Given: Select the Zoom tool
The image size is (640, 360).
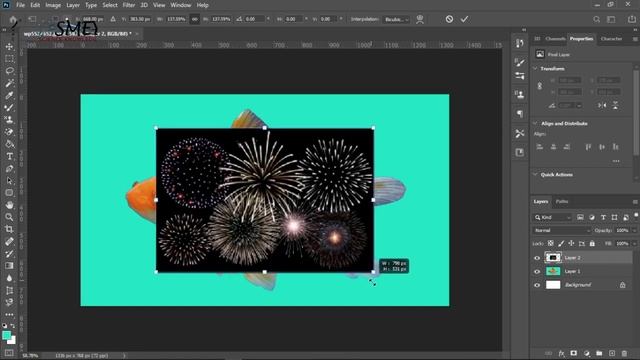Looking at the screenshot, I should pos(9,217).
